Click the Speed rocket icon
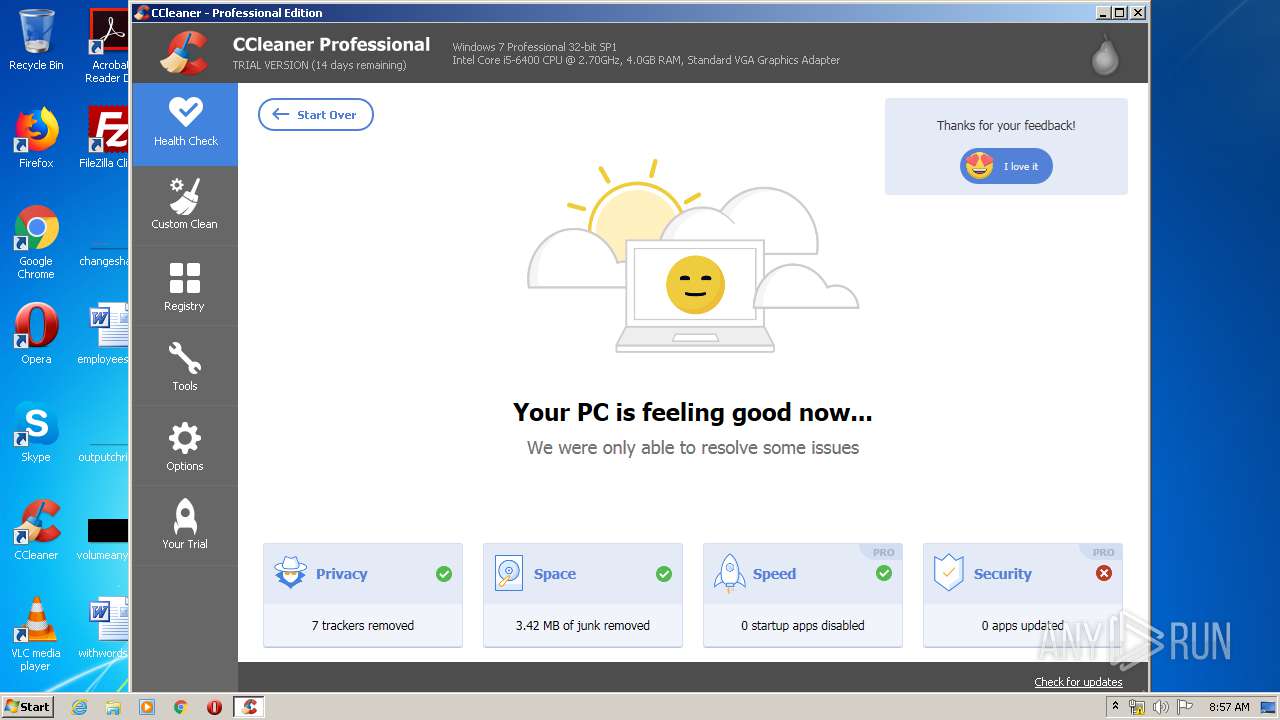Screen dimensions: 1280x720 pos(729,574)
